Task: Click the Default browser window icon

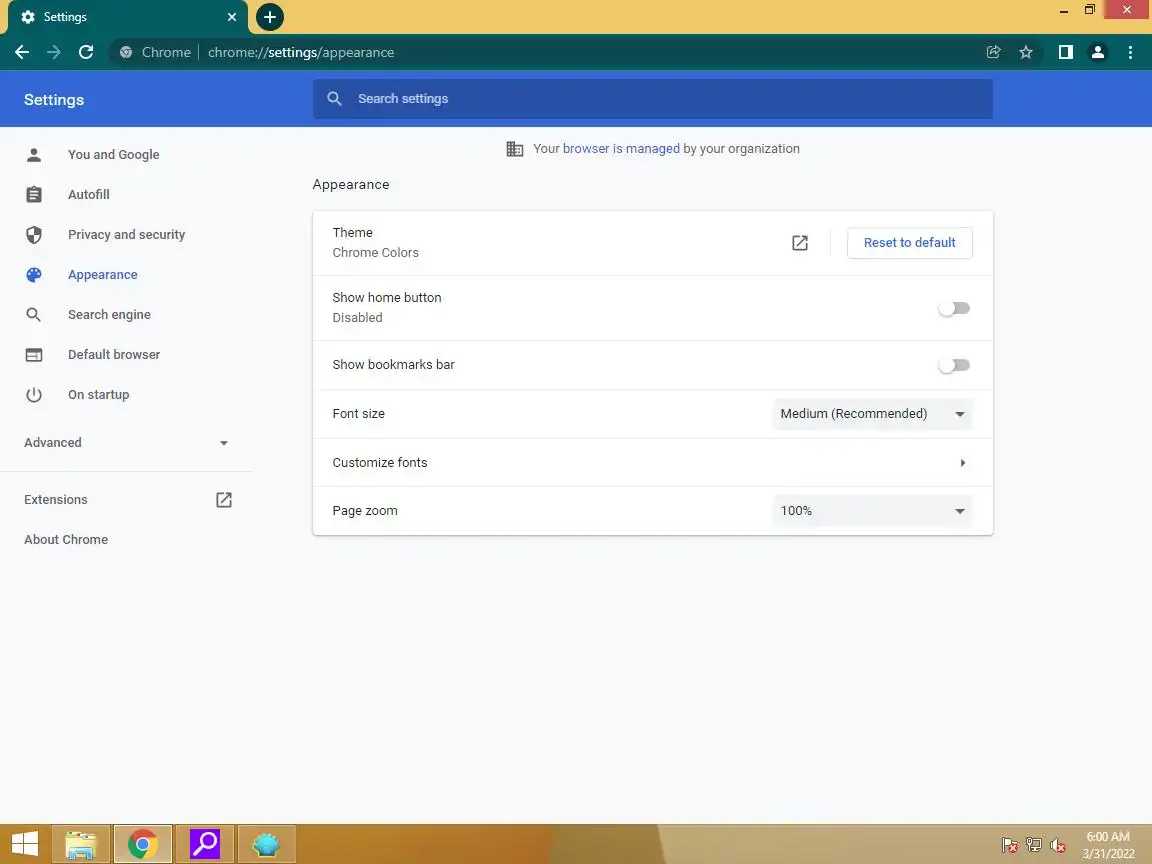Action: click(34, 355)
